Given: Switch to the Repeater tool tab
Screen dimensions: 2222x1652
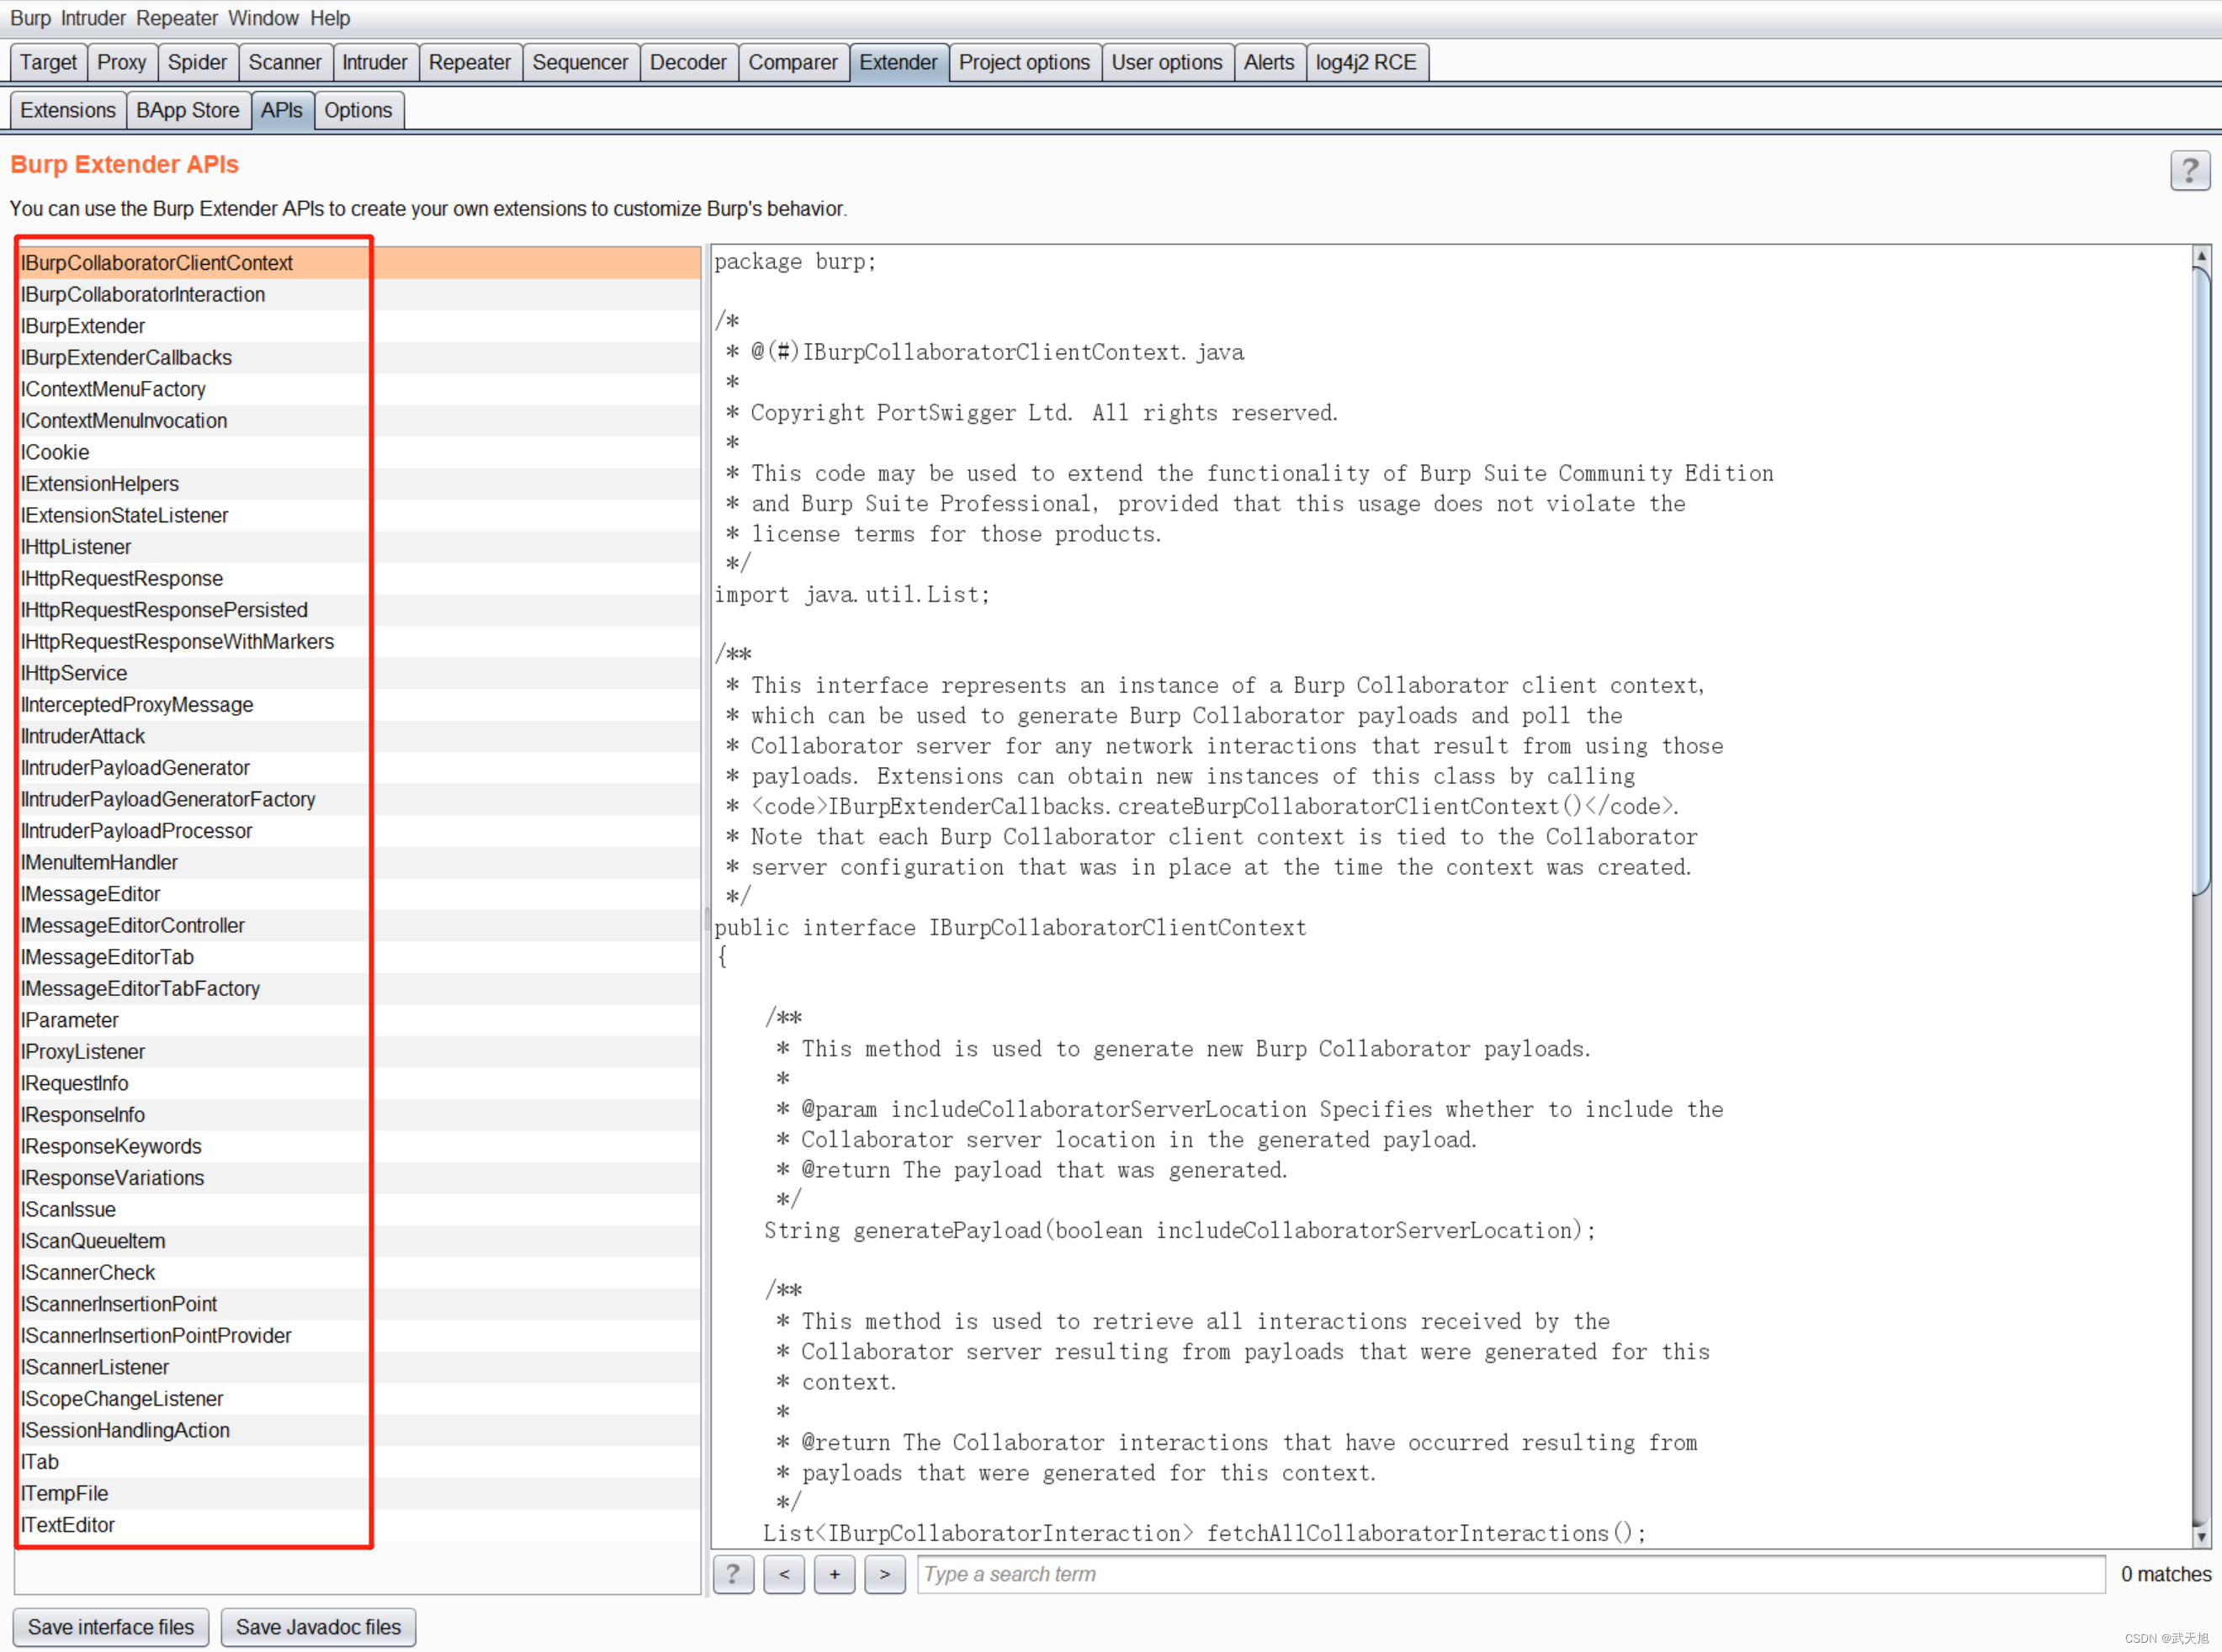Looking at the screenshot, I should tap(470, 62).
